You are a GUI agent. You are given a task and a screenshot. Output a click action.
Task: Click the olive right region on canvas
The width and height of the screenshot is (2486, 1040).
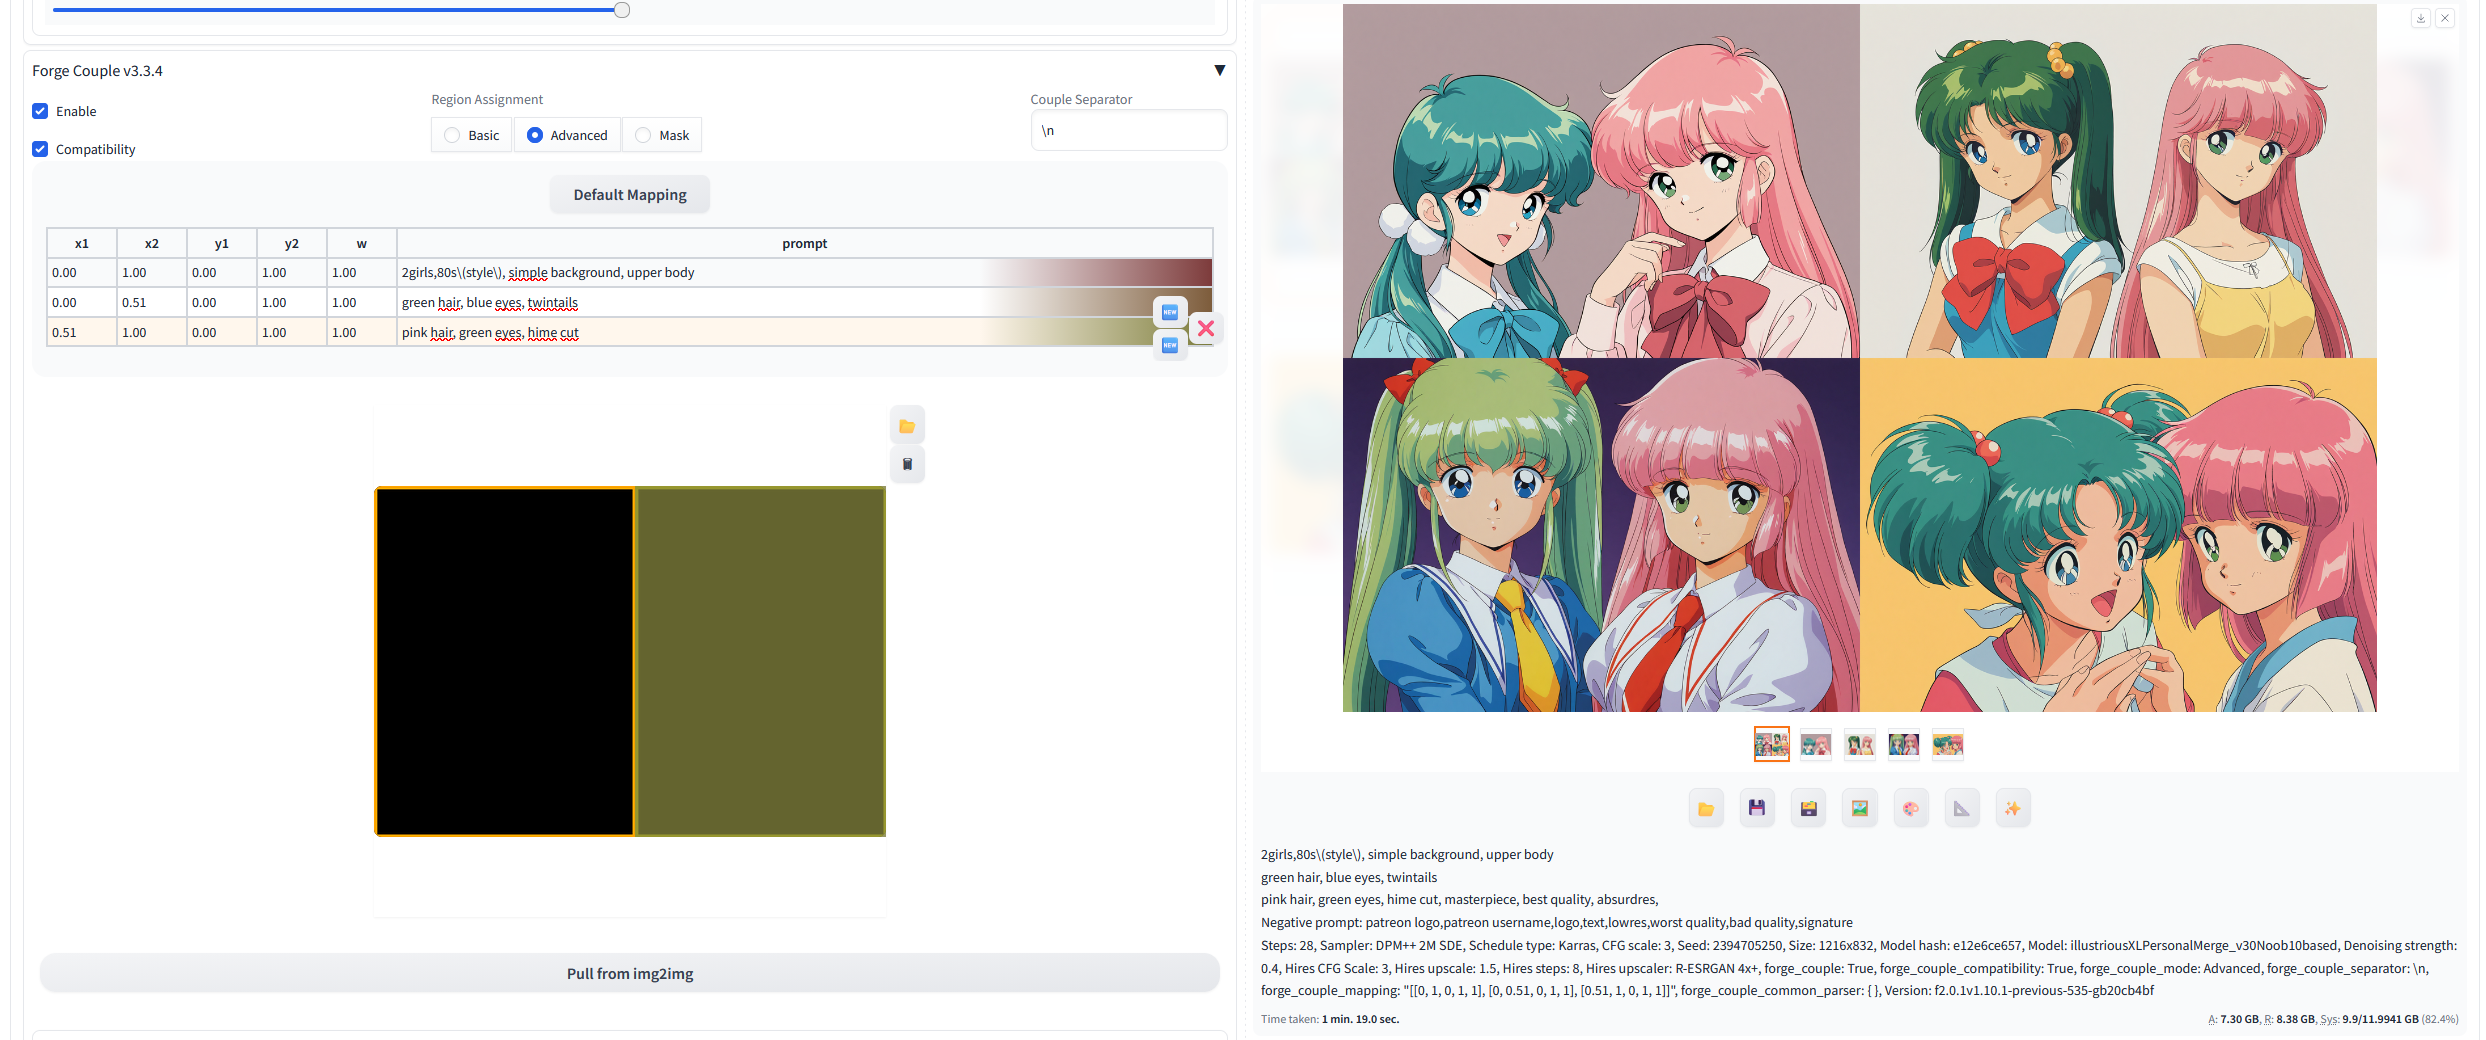click(761, 661)
